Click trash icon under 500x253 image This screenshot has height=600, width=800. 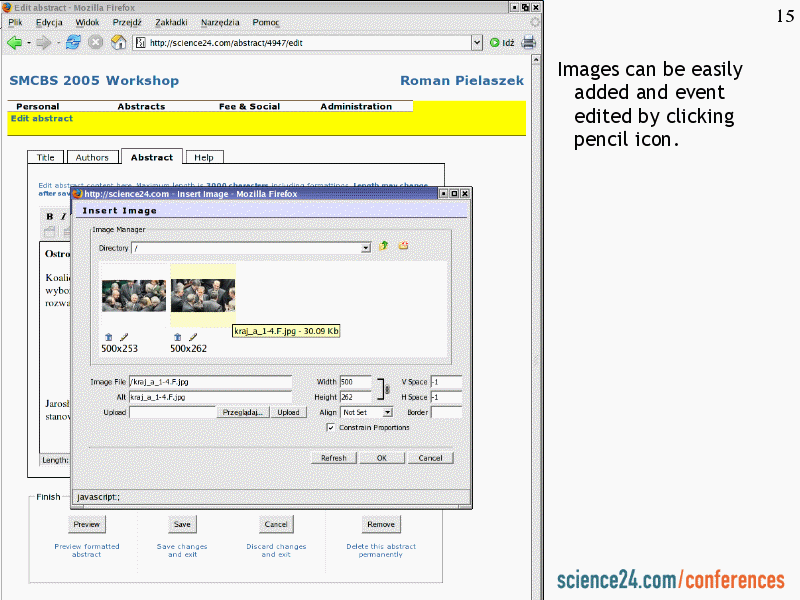109,337
